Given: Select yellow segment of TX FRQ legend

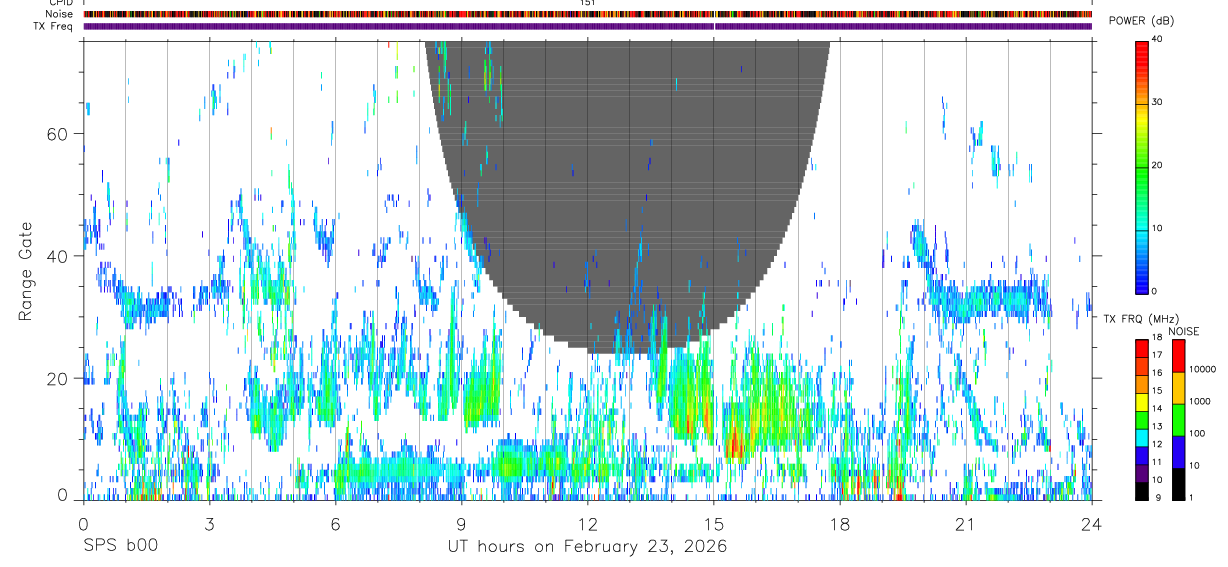Looking at the screenshot, I should click(x=1141, y=401).
